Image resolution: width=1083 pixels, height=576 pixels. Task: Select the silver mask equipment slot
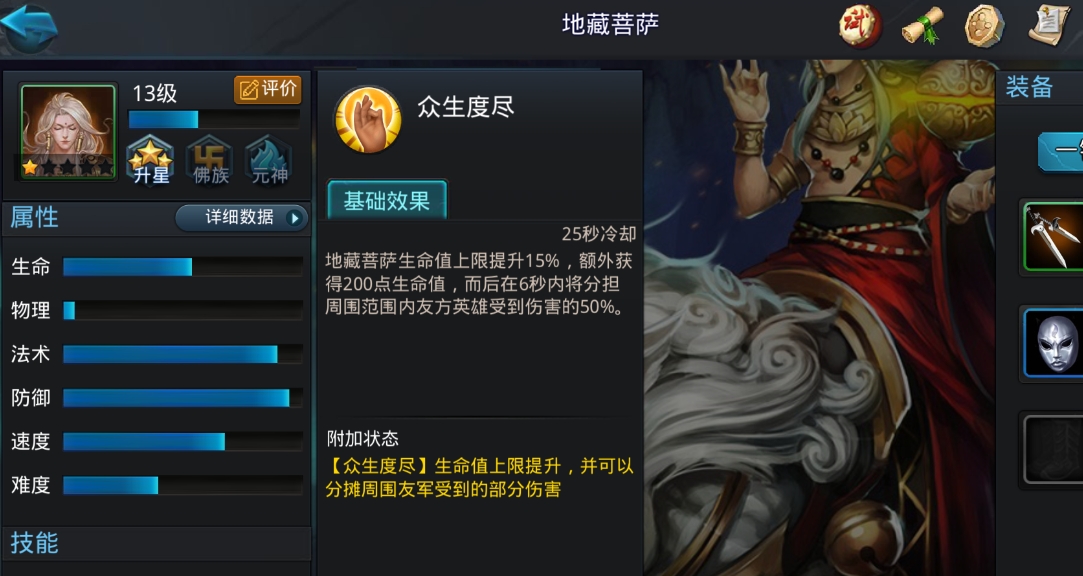(1053, 343)
